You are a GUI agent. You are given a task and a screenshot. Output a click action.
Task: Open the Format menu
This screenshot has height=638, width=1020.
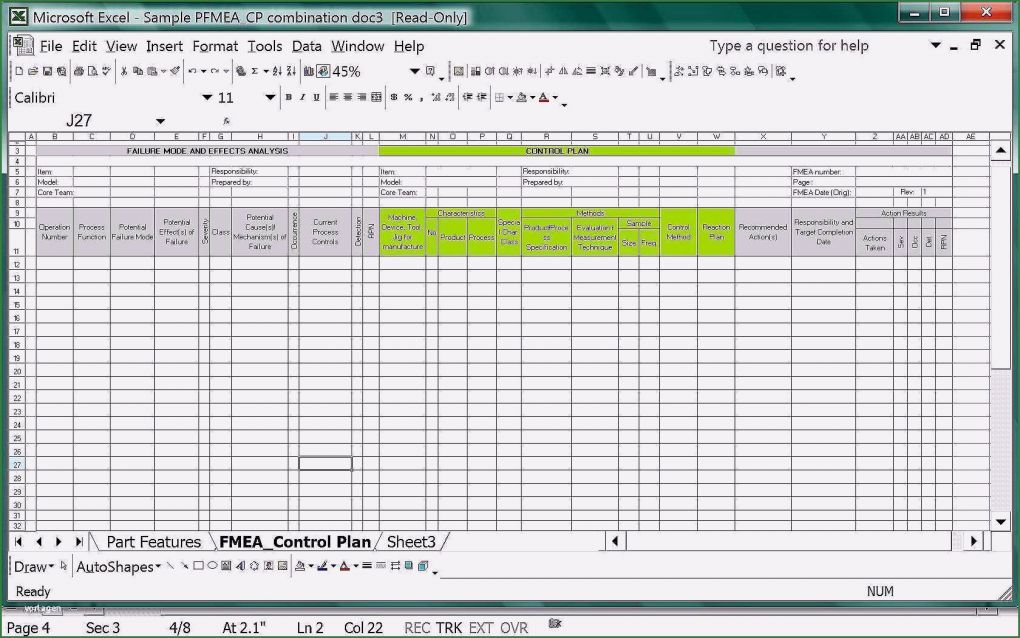[x=215, y=46]
